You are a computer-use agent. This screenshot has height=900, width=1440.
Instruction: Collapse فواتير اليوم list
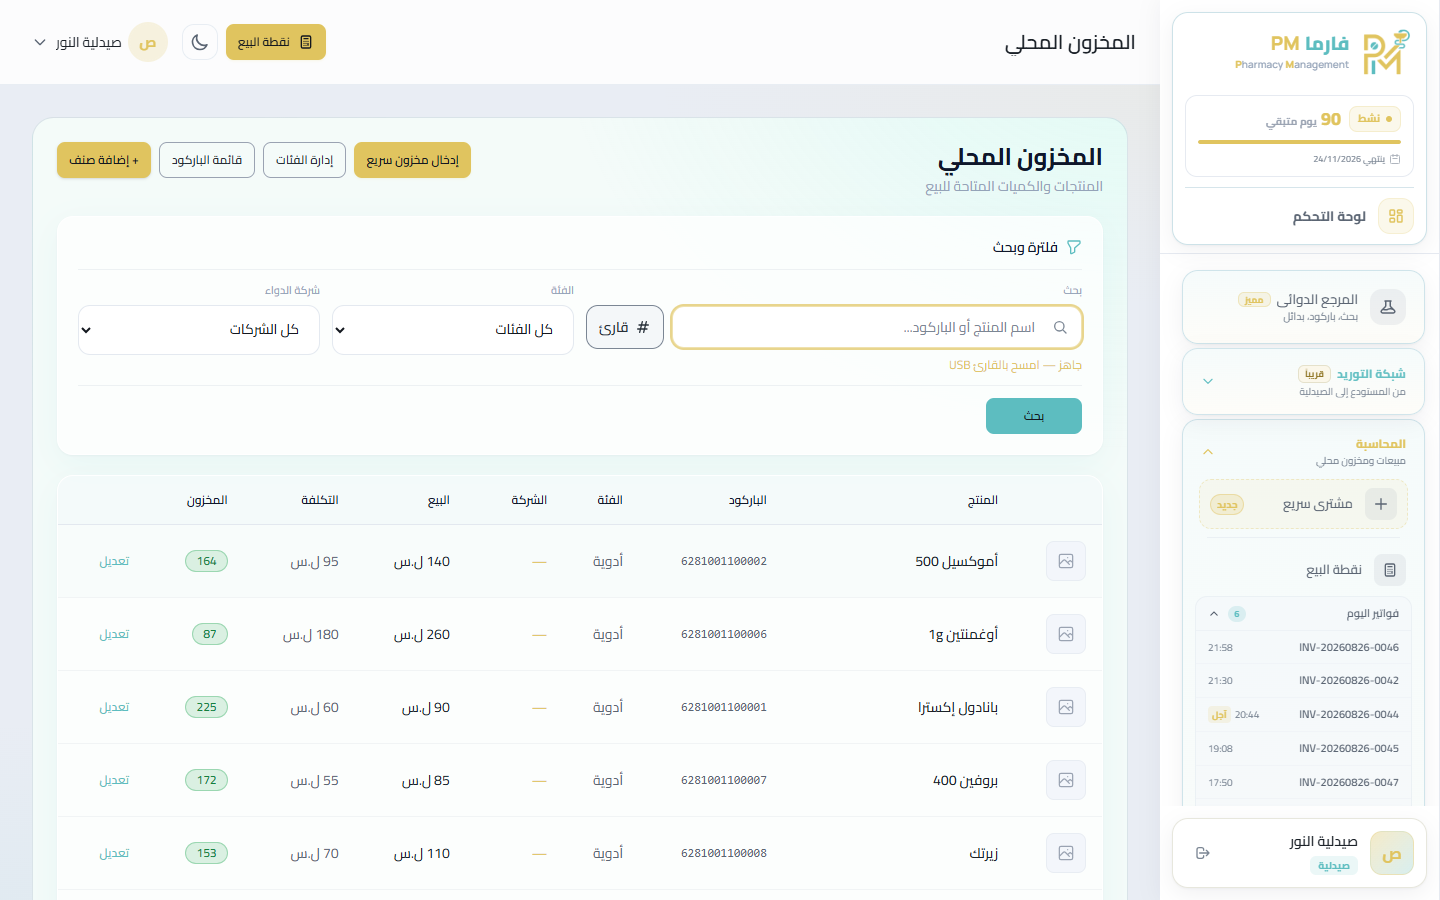pos(1303,614)
